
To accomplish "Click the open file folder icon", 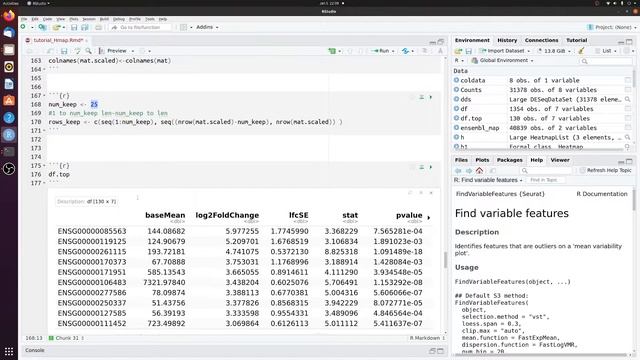I will click(x=56, y=27).
